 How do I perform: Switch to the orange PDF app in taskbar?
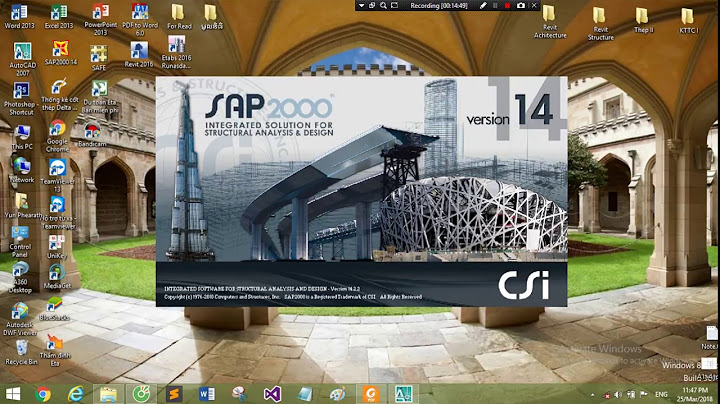pos(371,394)
